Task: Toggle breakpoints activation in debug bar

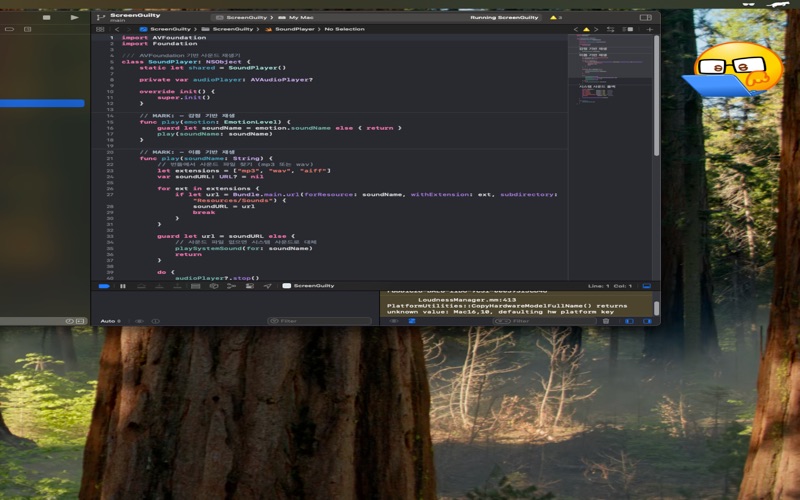Action: [104, 286]
